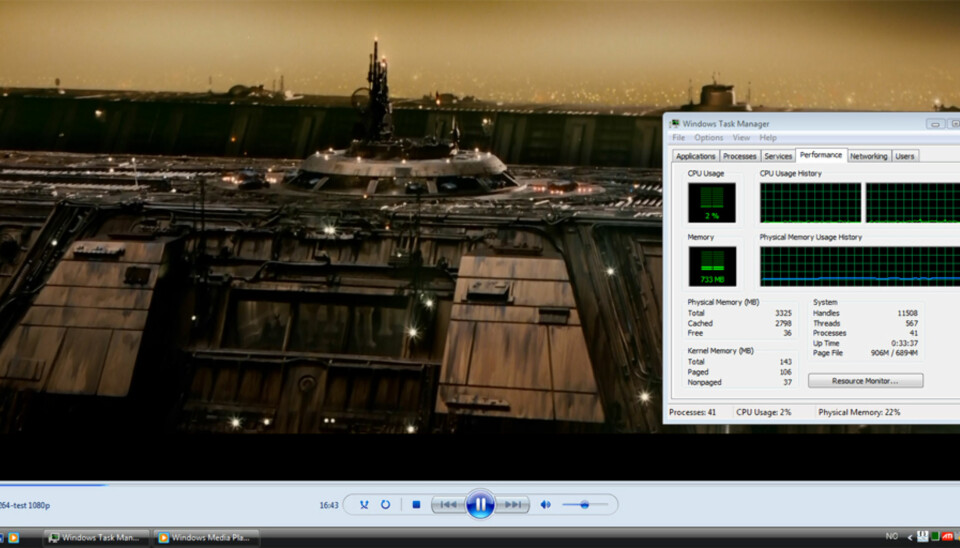This screenshot has height=548, width=960.
Task: Click the Page File value 906M / 6894M
Action: coord(894,353)
